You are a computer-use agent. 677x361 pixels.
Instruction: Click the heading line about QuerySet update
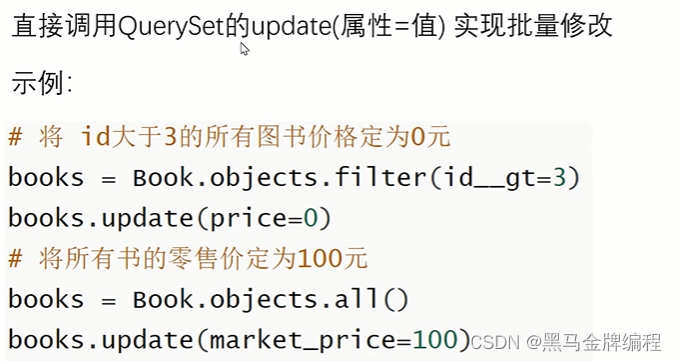(x=312, y=26)
